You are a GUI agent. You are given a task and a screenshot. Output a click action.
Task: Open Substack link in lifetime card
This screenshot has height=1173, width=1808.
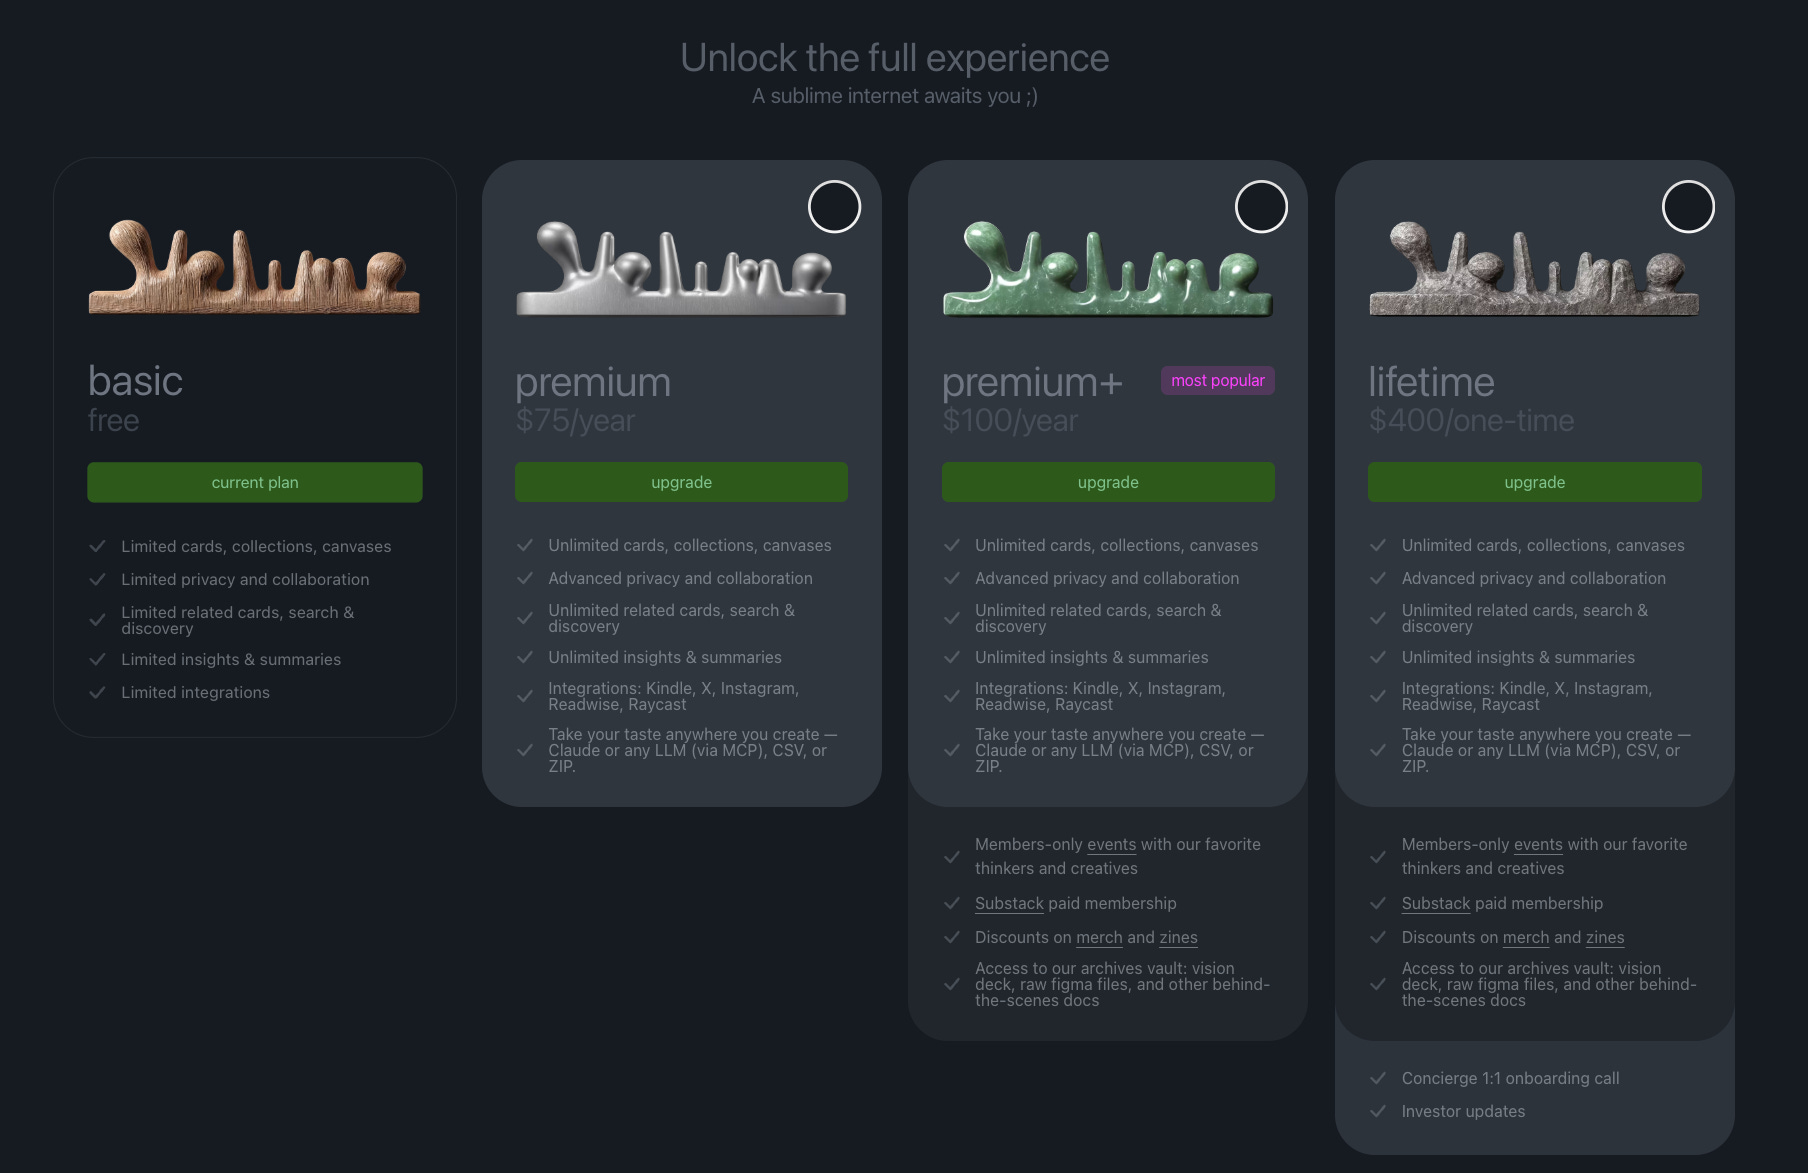1436,903
